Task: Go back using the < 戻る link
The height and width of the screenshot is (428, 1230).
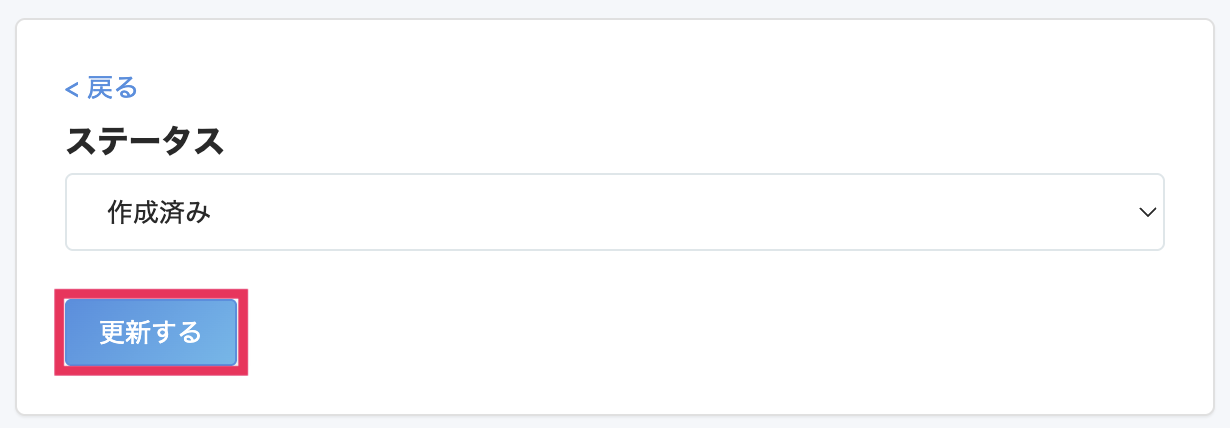Action: click(x=101, y=88)
